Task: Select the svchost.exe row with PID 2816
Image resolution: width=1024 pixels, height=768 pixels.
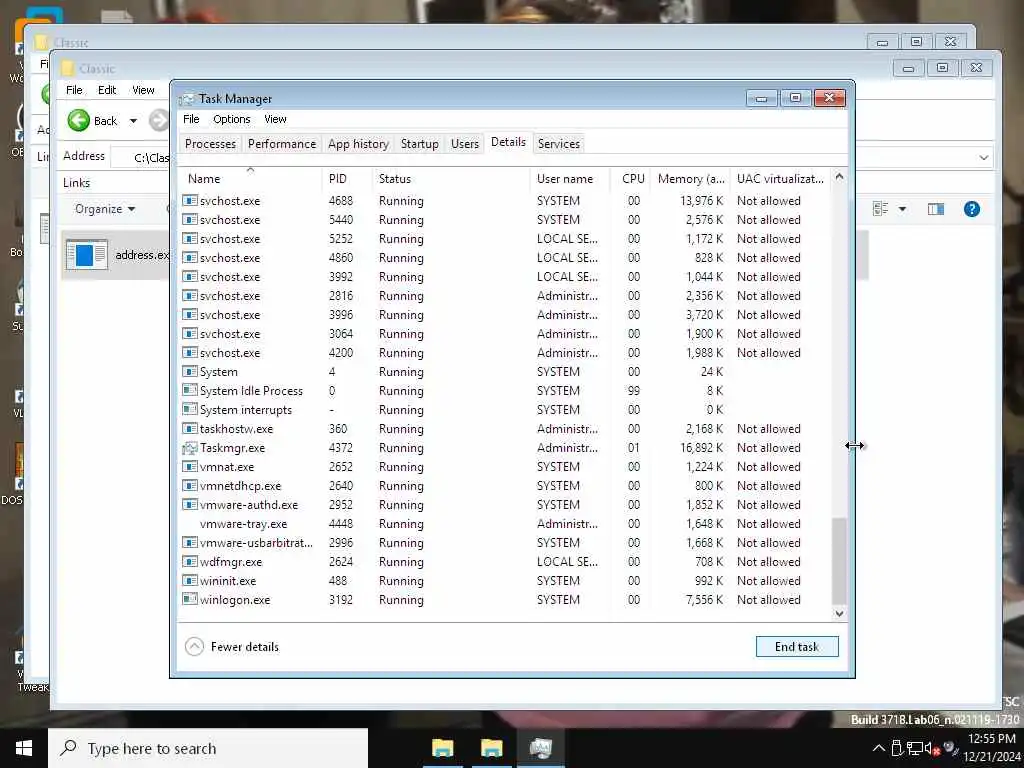Action: pyautogui.click(x=504, y=296)
